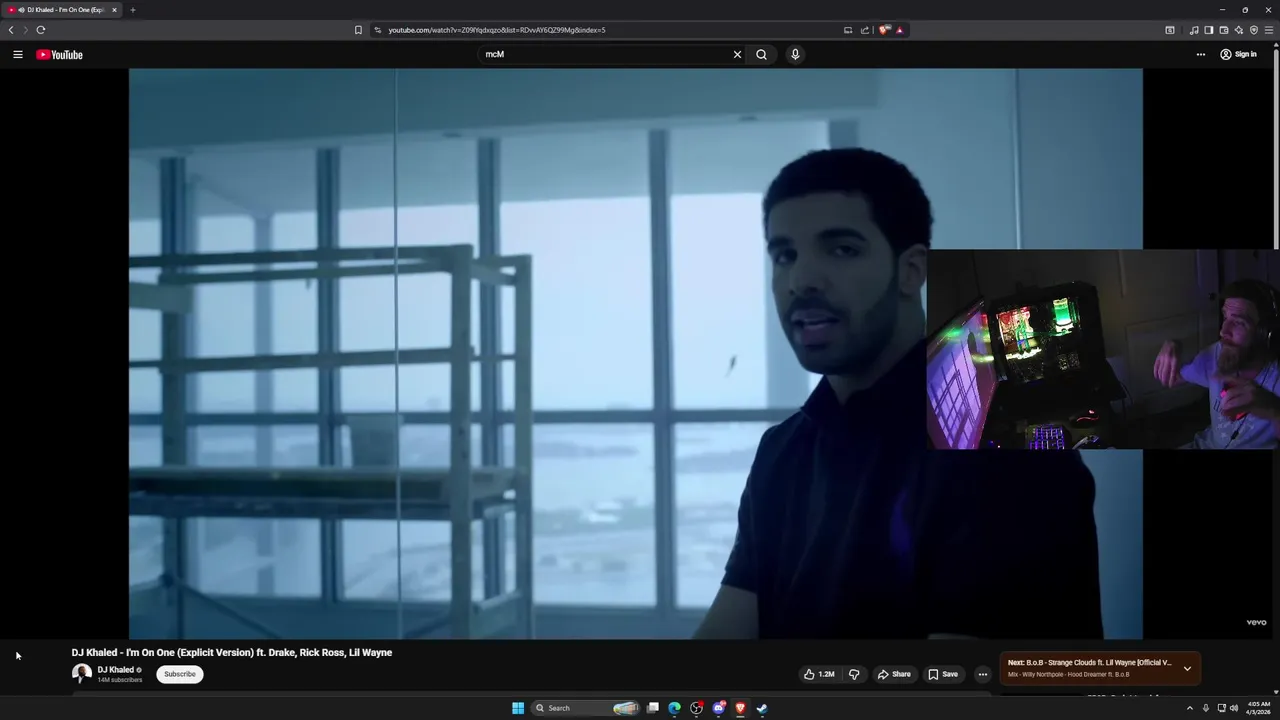
Task: Open Discord from the taskbar
Action: pos(719,708)
